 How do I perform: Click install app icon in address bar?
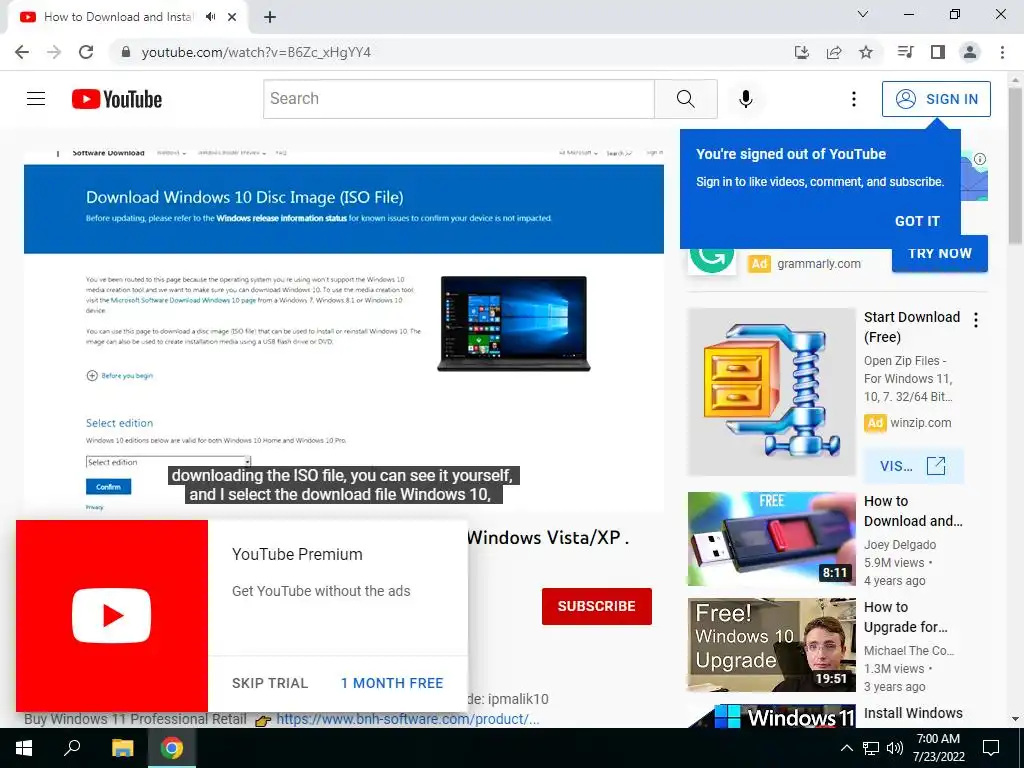coord(801,52)
